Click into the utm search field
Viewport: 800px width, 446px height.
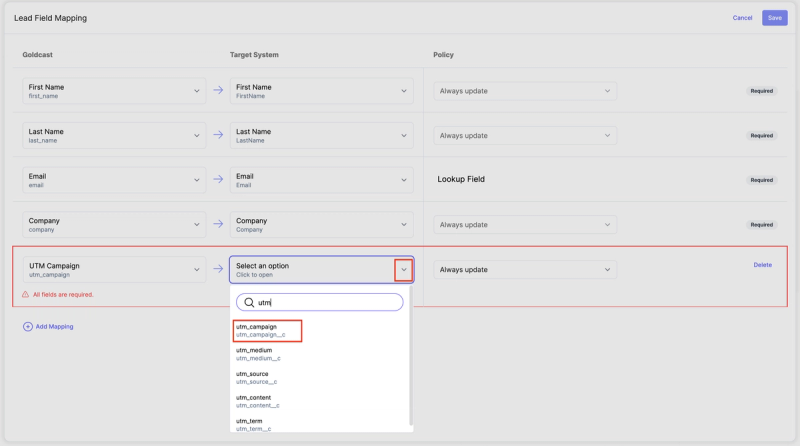click(325, 302)
